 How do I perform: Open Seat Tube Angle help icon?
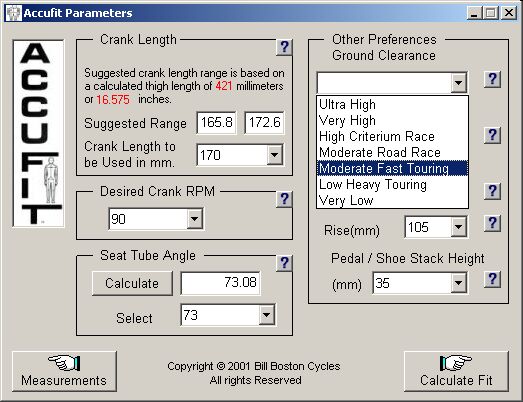tap(284, 263)
